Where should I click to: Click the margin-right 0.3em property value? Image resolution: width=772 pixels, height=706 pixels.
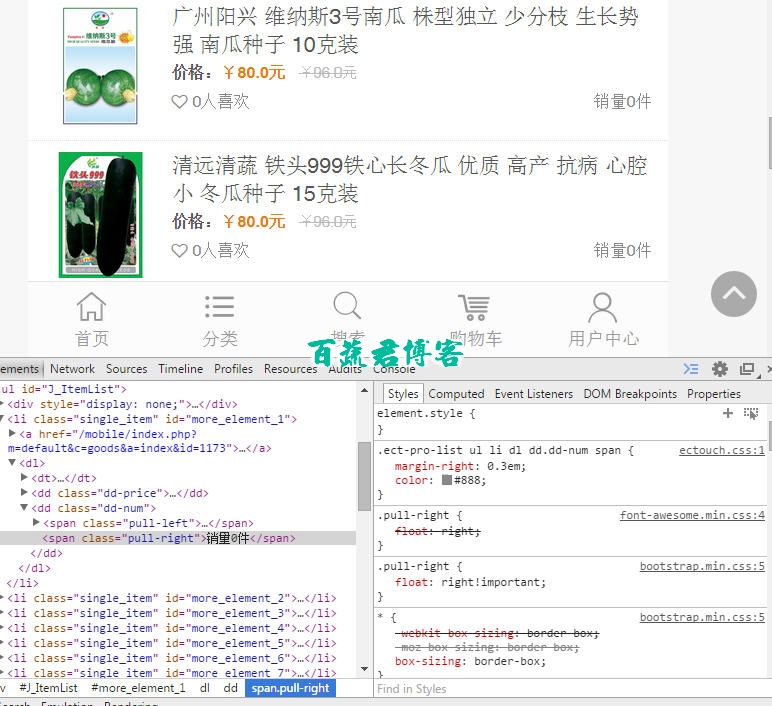pyautogui.click(x=505, y=466)
